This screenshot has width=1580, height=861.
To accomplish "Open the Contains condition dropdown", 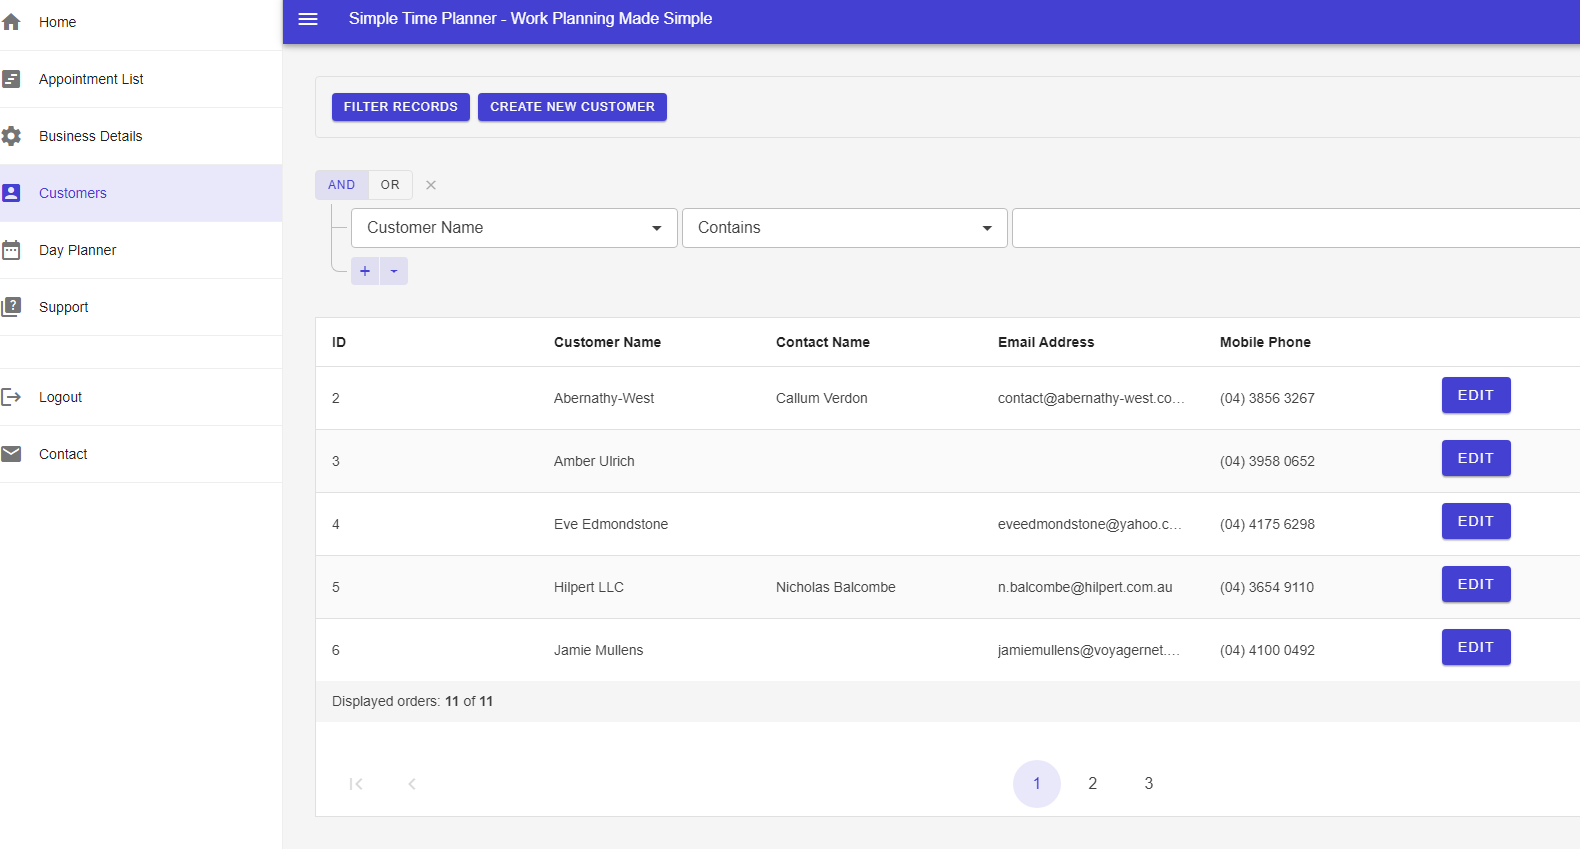I will pyautogui.click(x=844, y=228).
